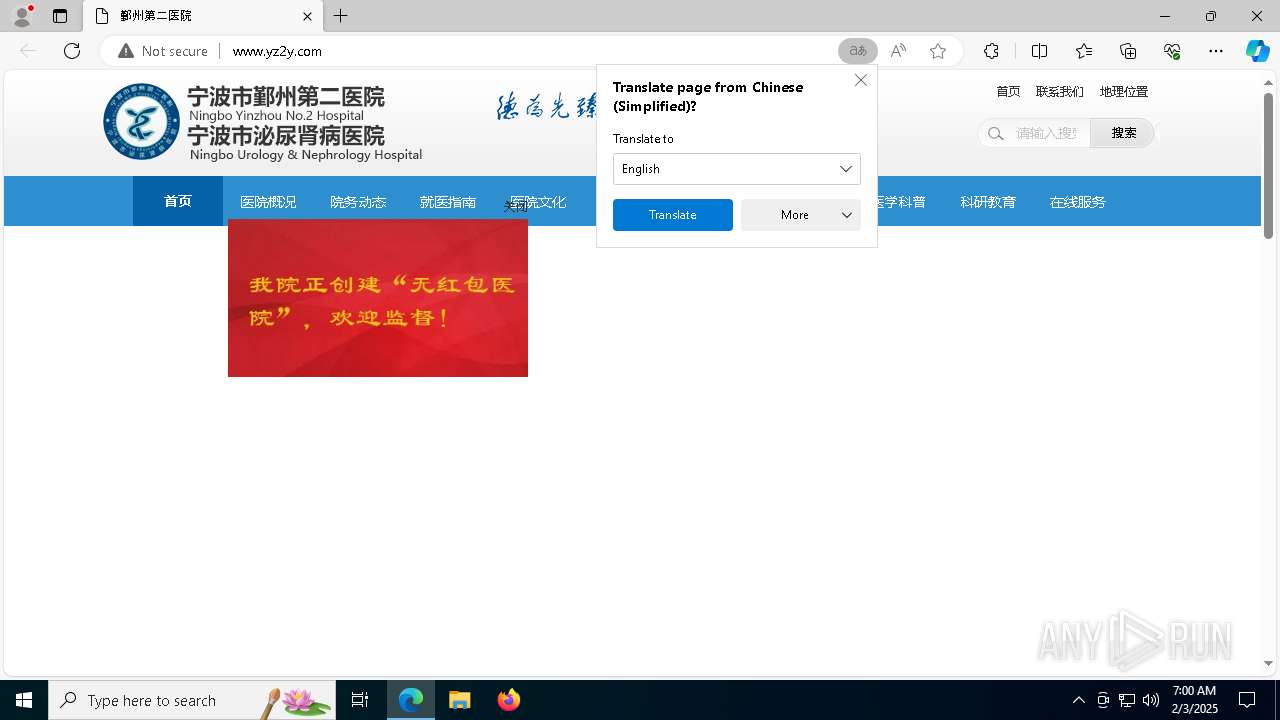Screen dimensions: 1280x720
Task: Click the red 无红包医院 banner image
Action: [378, 298]
